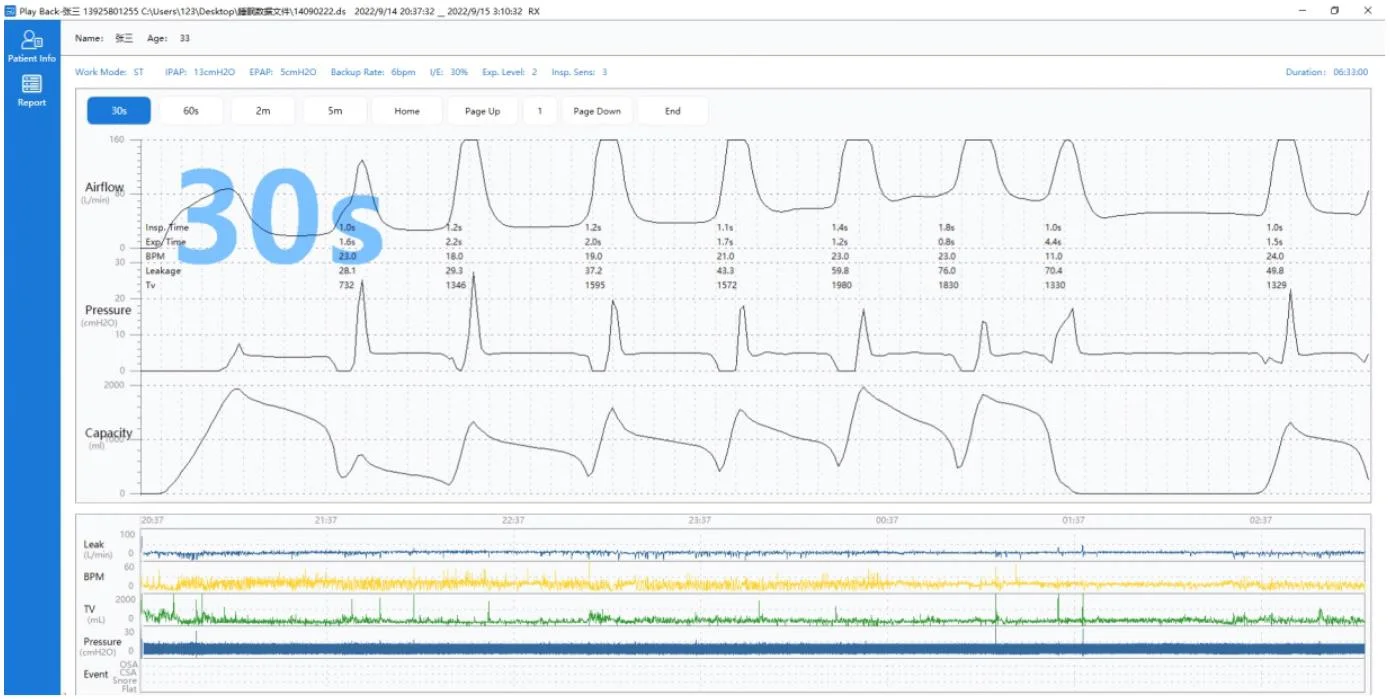Switch to the 60s time scale
The width and height of the screenshot is (1390, 699).
click(x=191, y=111)
